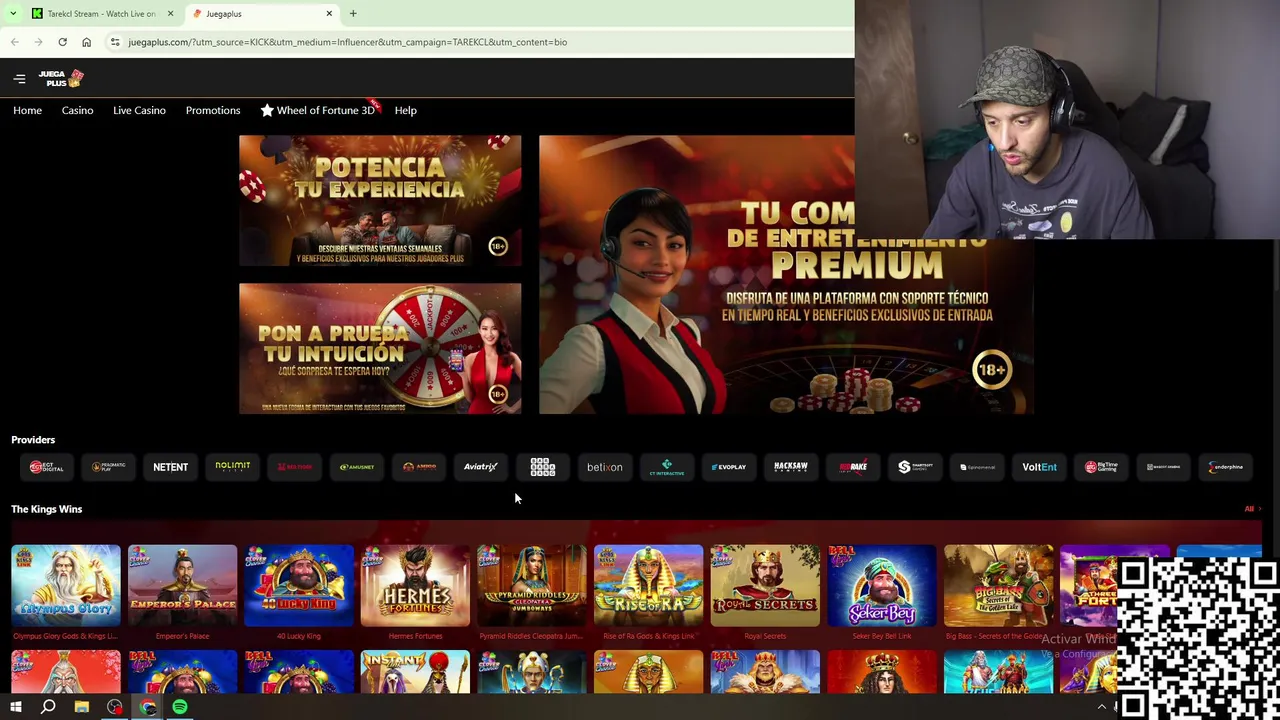Expand the system tray hidden icons
Viewport: 1280px width, 720px height.
(x=1102, y=707)
